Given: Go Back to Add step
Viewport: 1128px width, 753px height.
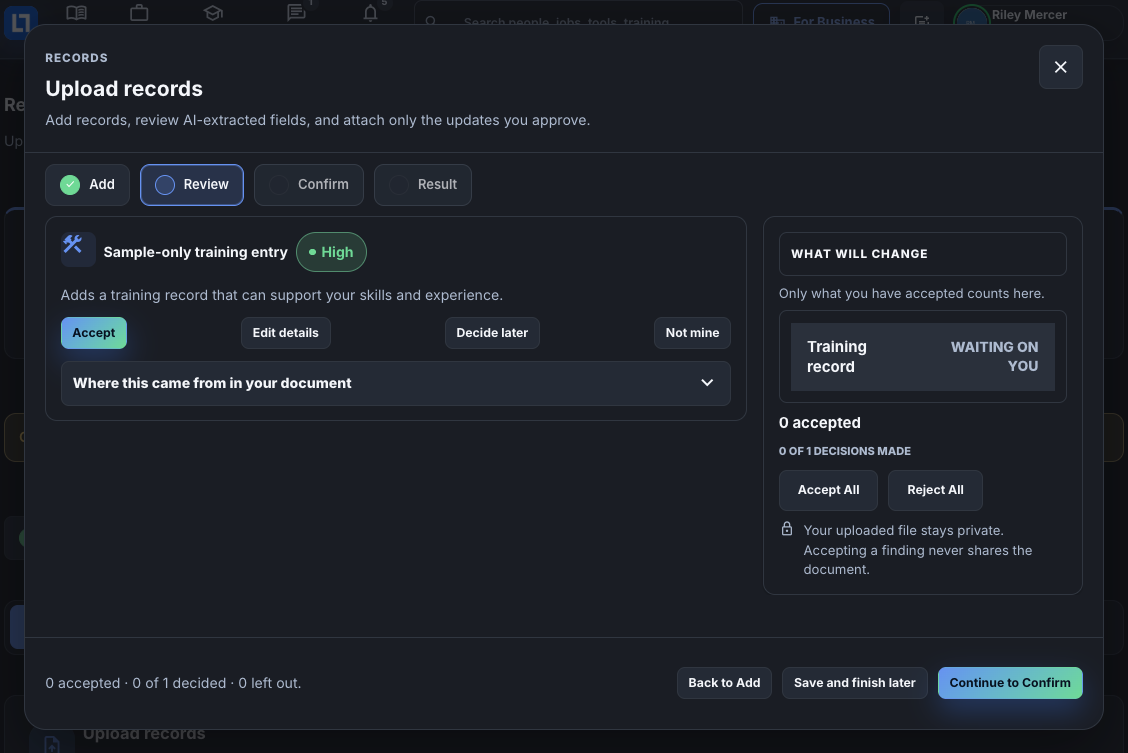Looking at the screenshot, I should coord(724,683).
